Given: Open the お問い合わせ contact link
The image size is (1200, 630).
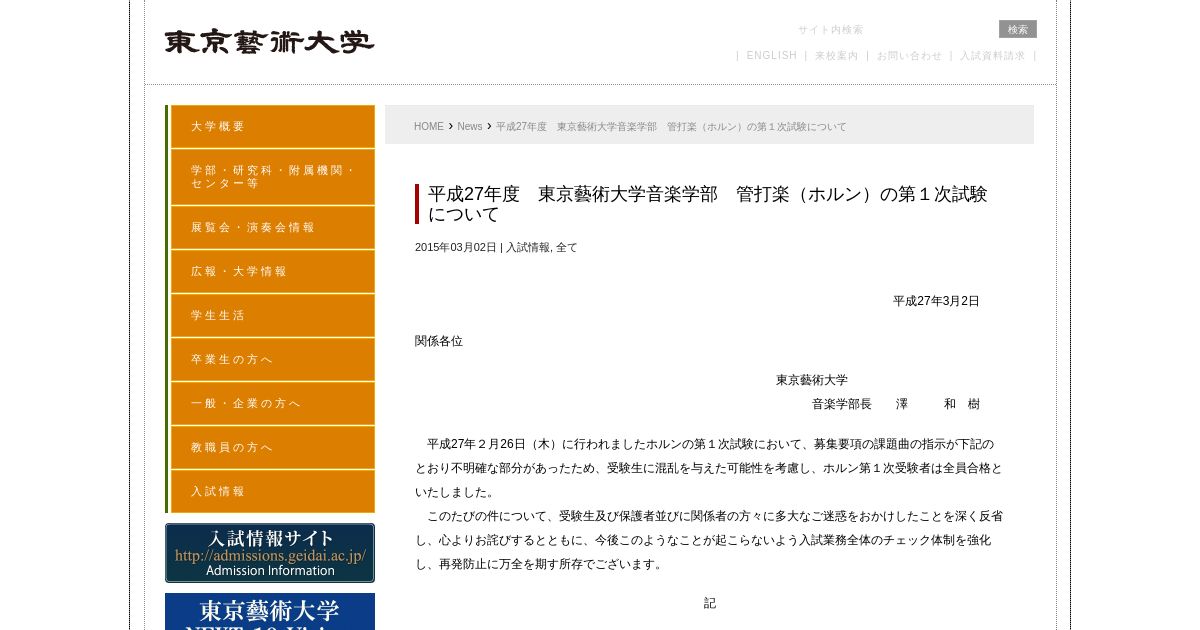Looking at the screenshot, I should tap(910, 56).
